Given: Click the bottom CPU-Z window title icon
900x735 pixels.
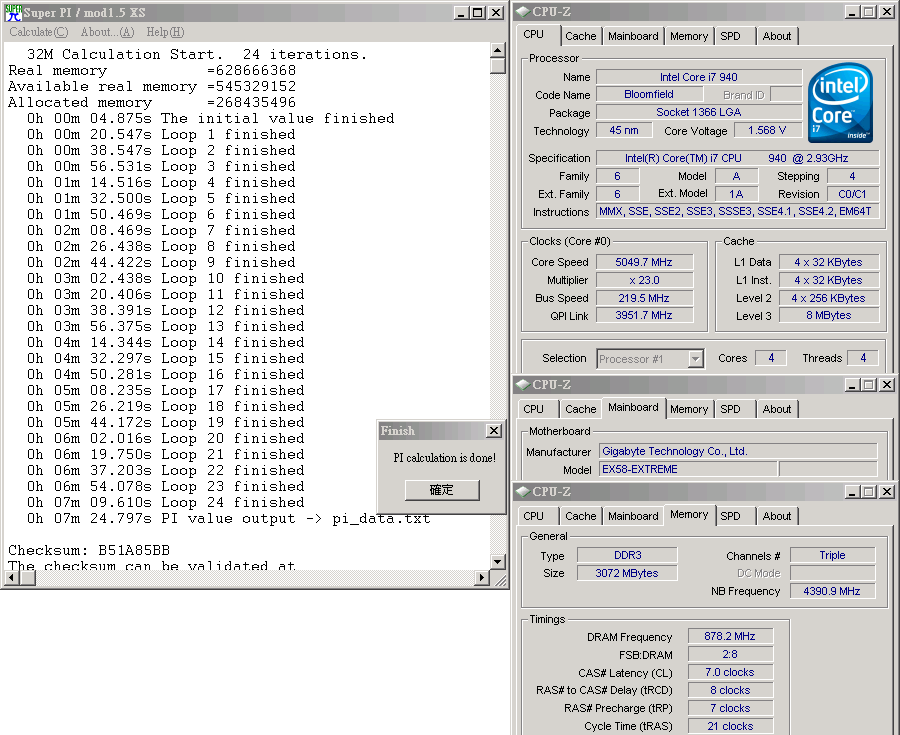Looking at the screenshot, I should pos(523,492).
